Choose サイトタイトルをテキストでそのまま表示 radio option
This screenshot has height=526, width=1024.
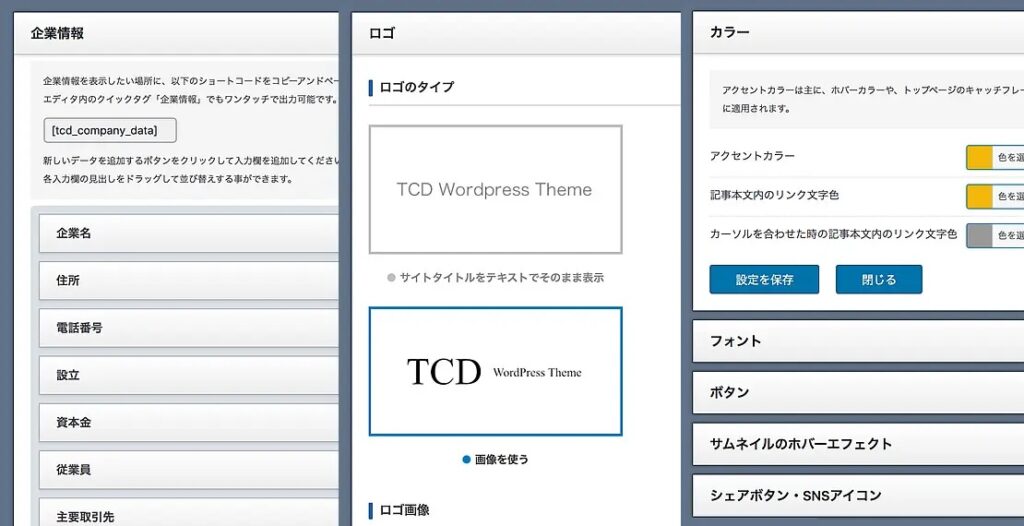496,278
